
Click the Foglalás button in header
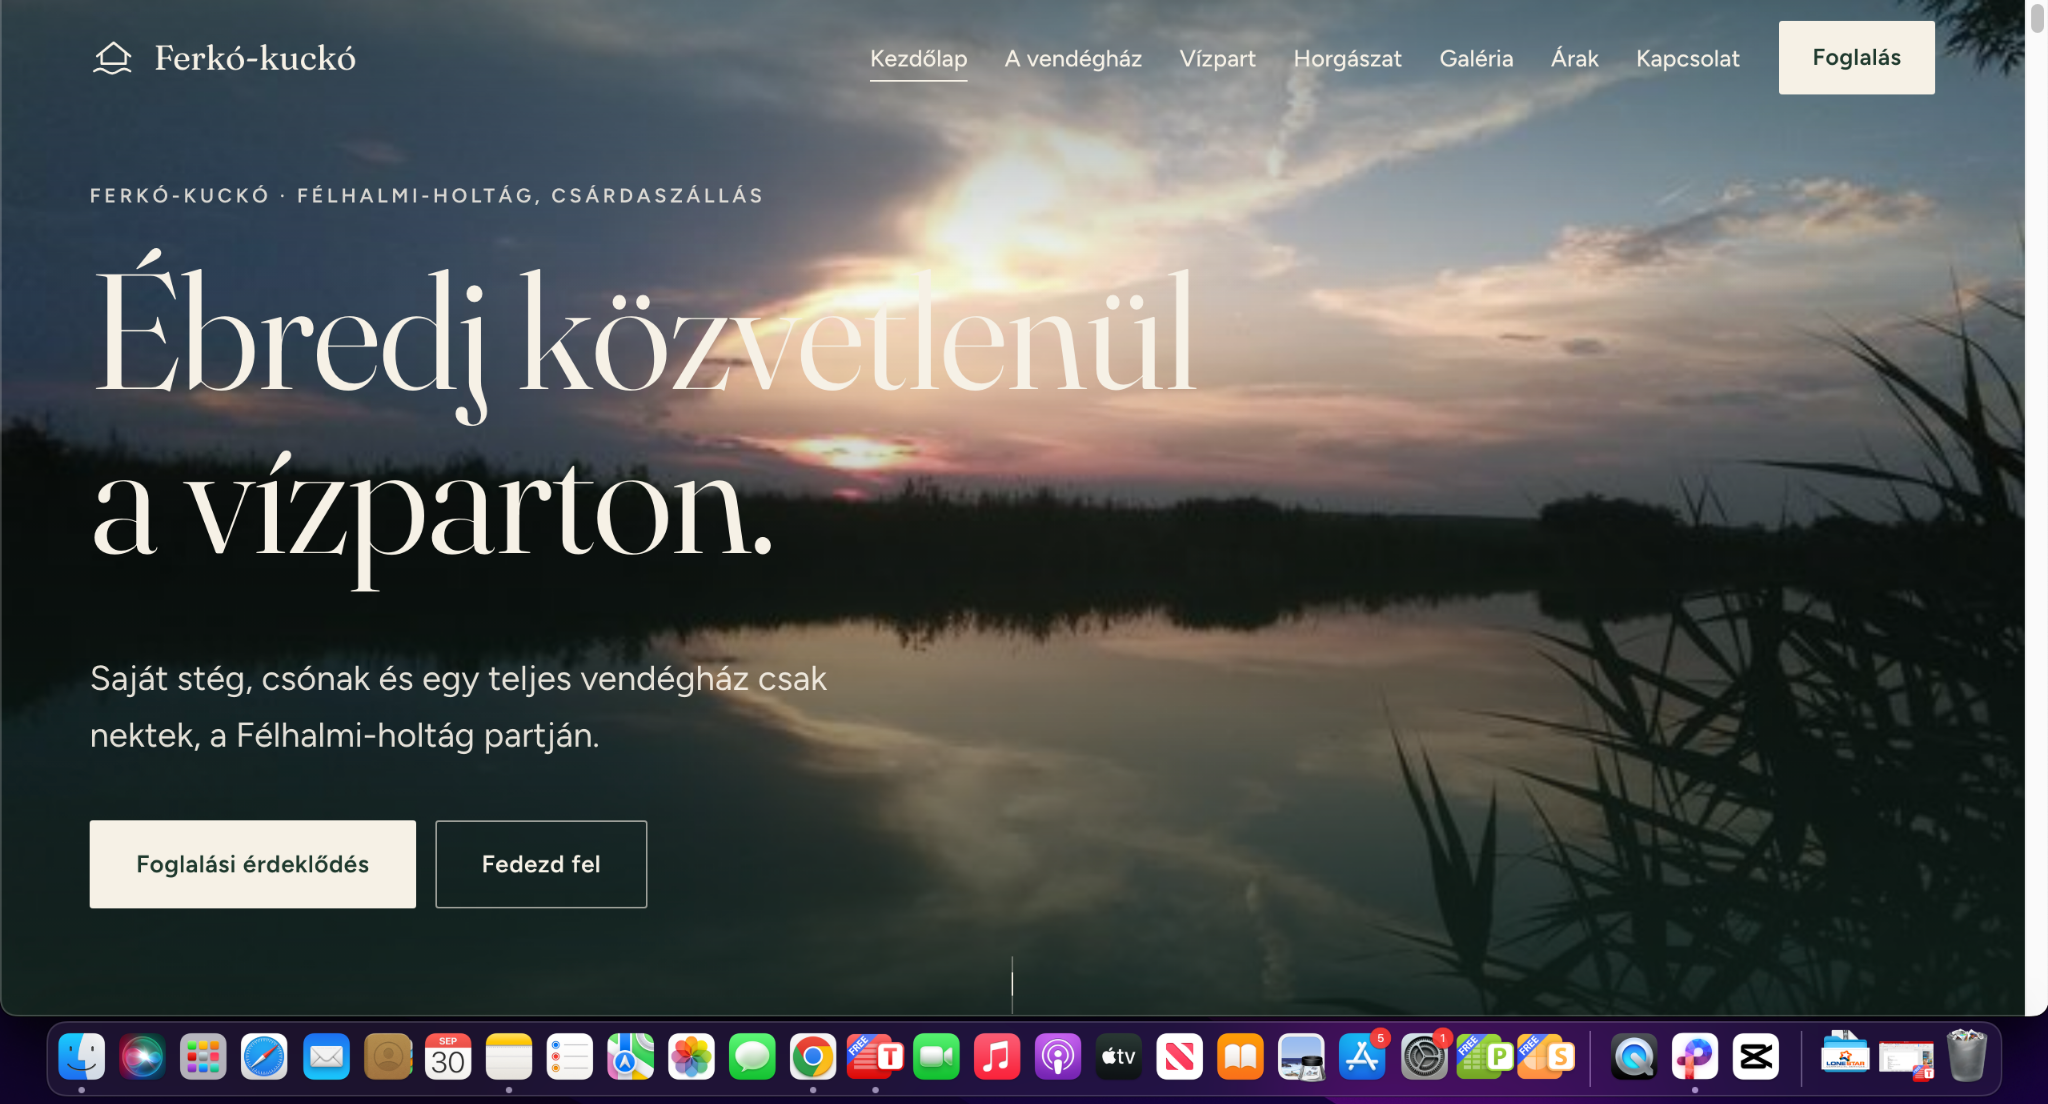[x=1856, y=58]
